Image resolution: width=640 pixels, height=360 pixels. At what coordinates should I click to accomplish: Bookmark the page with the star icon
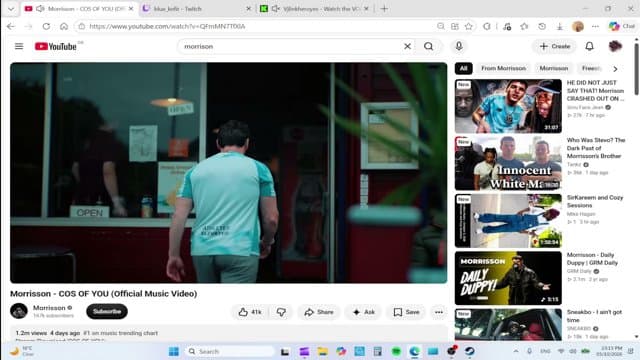click(x=469, y=26)
